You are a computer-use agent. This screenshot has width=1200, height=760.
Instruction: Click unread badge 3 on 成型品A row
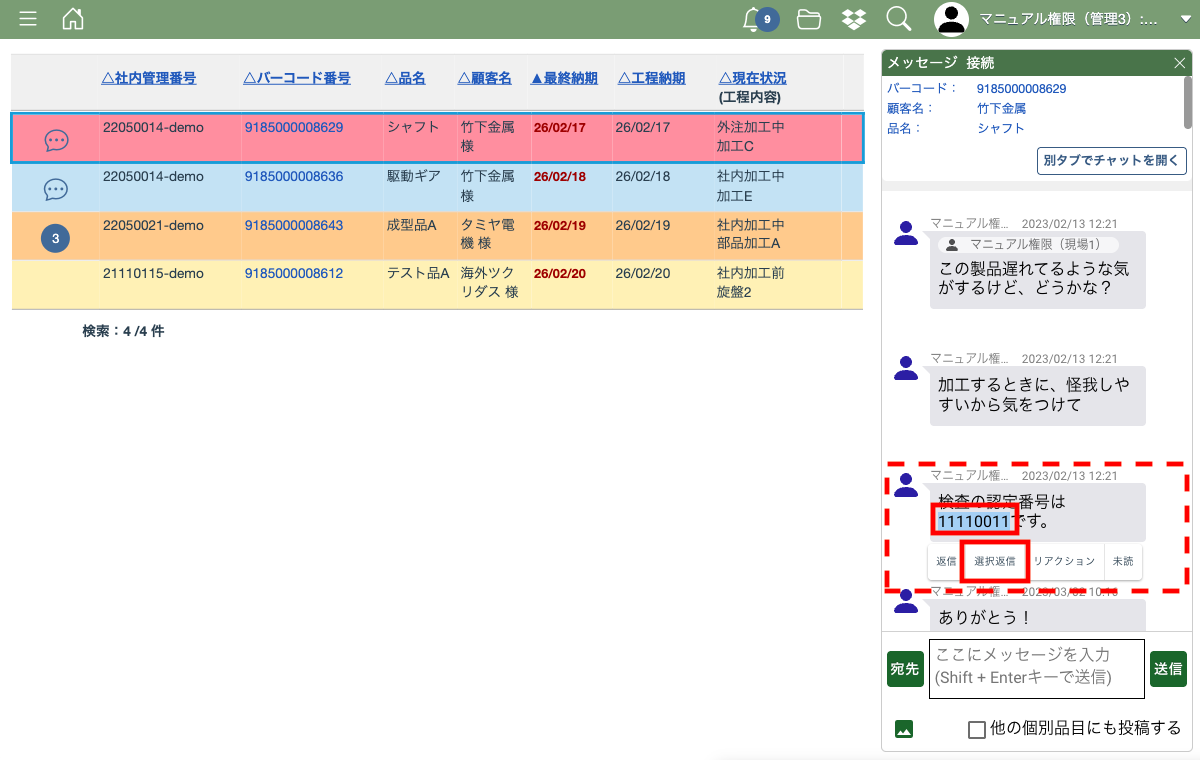point(55,238)
